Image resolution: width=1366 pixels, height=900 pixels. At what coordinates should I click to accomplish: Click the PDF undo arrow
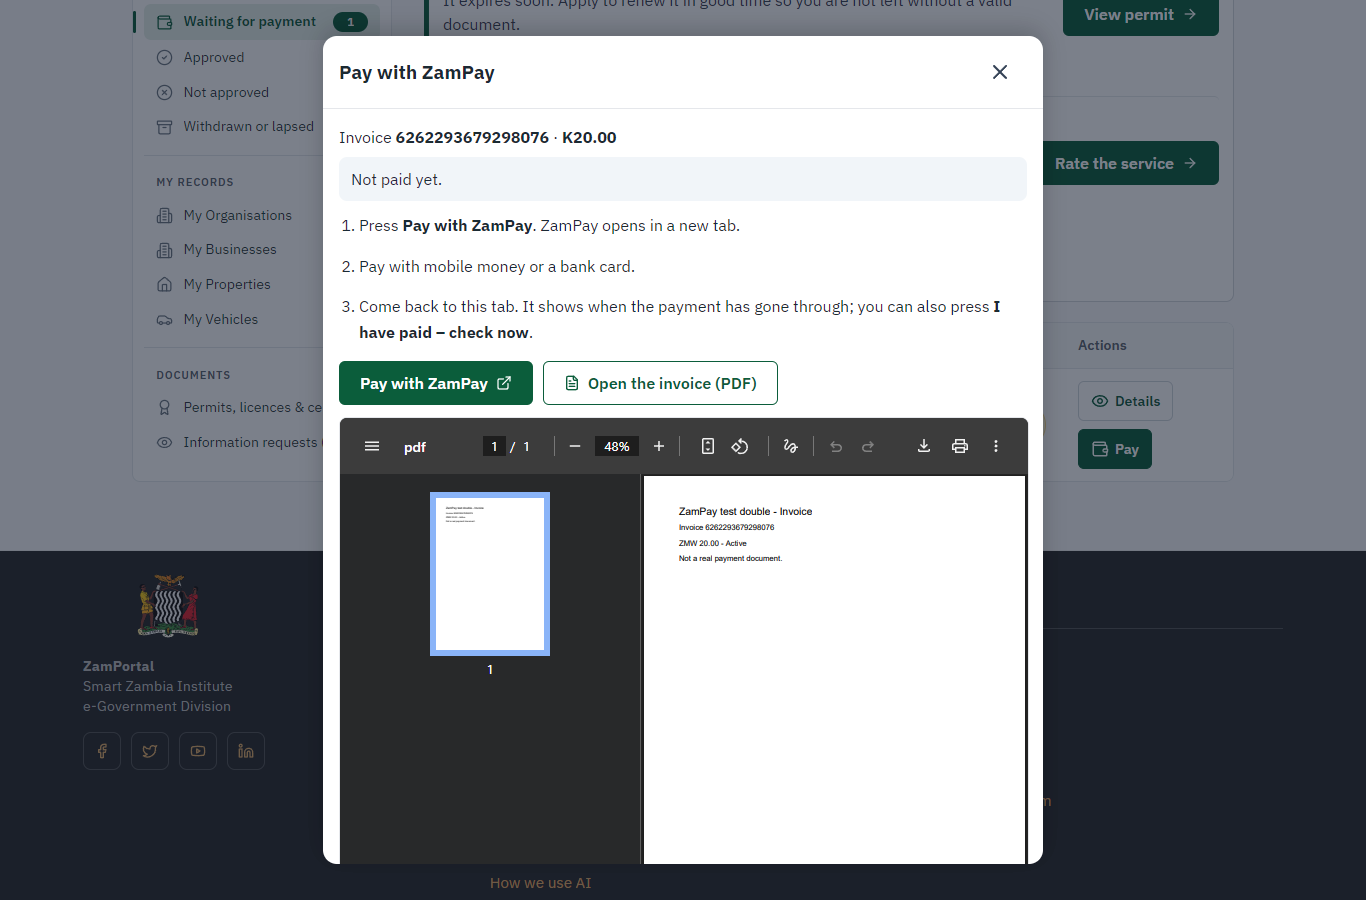836,446
